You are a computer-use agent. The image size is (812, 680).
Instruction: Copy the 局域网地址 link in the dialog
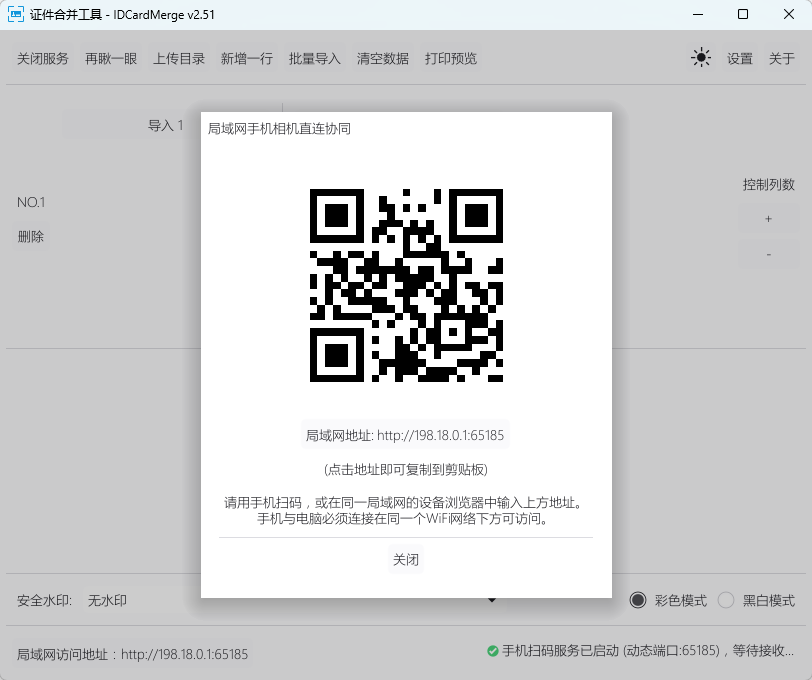pos(405,435)
